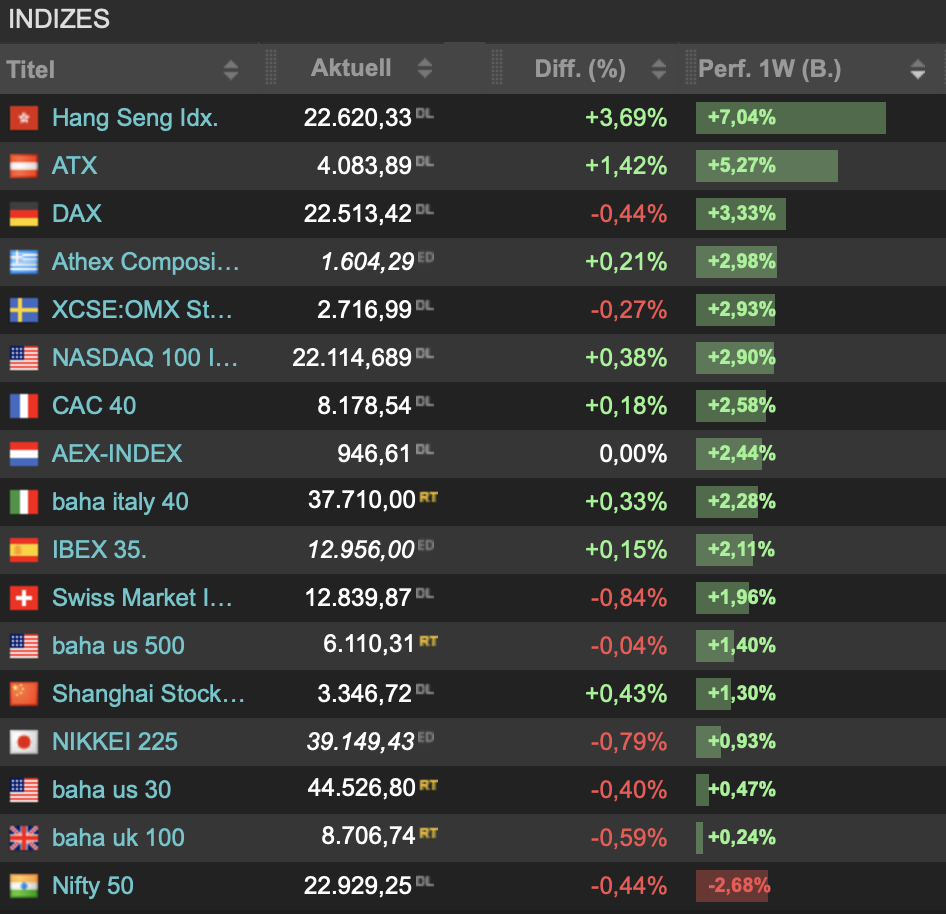Grab the column divider handle before Diff.
The height and width of the screenshot is (914, 946).
tap(497, 67)
